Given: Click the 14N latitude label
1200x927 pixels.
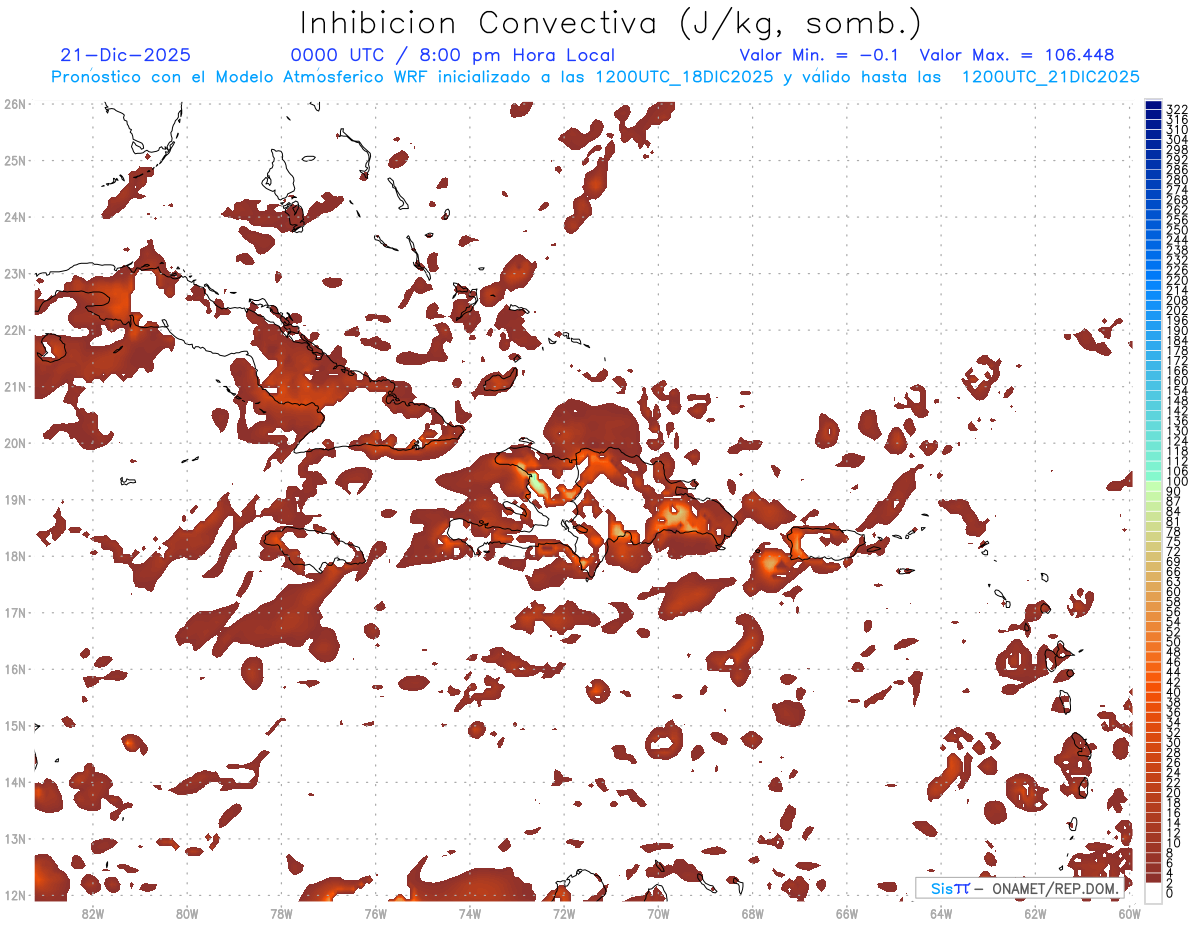Looking at the screenshot, I should (14, 782).
